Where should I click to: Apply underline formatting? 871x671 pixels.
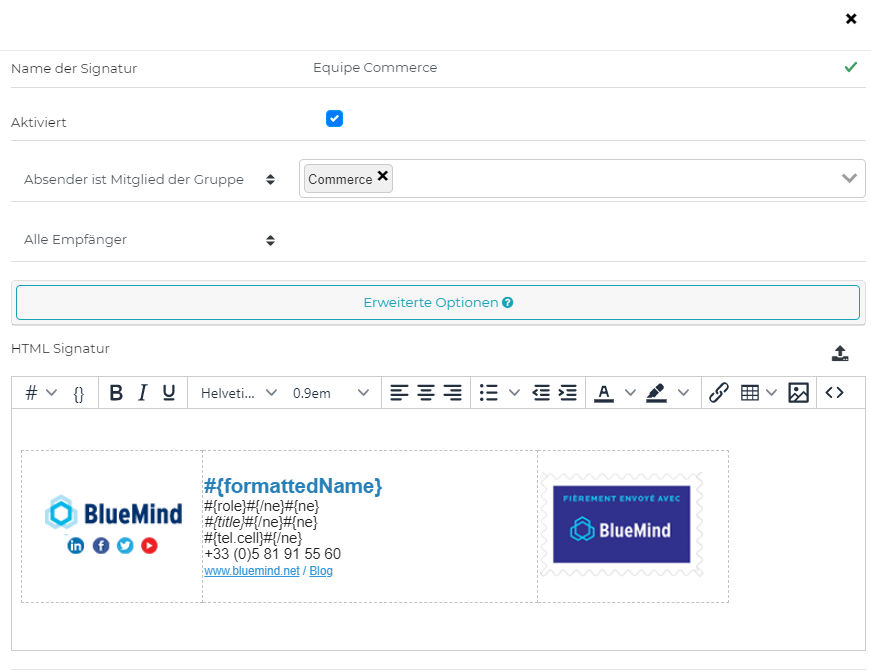[169, 393]
